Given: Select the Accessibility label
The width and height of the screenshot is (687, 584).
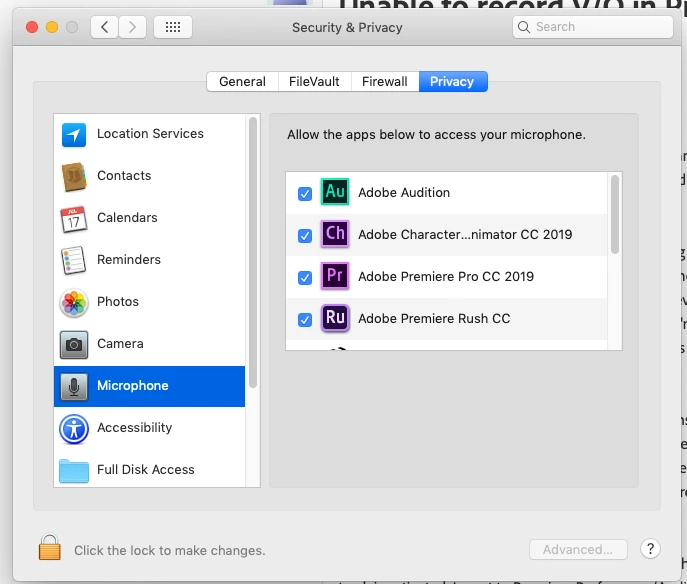Looking at the screenshot, I should (x=135, y=428).
